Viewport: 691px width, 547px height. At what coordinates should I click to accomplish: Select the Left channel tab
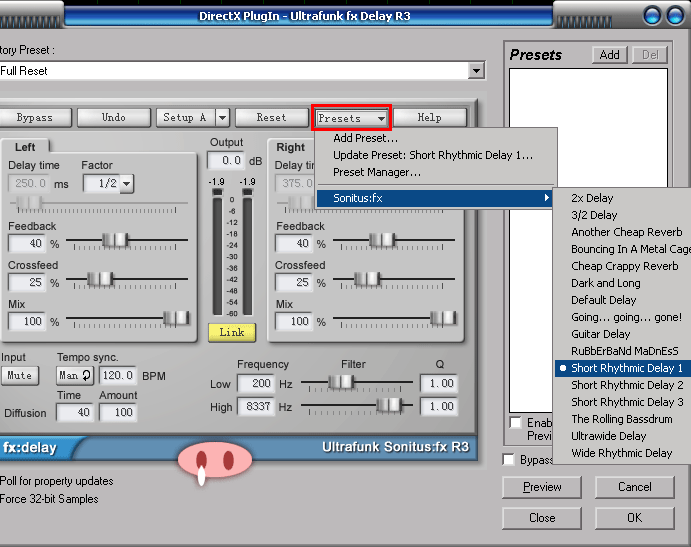25,147
